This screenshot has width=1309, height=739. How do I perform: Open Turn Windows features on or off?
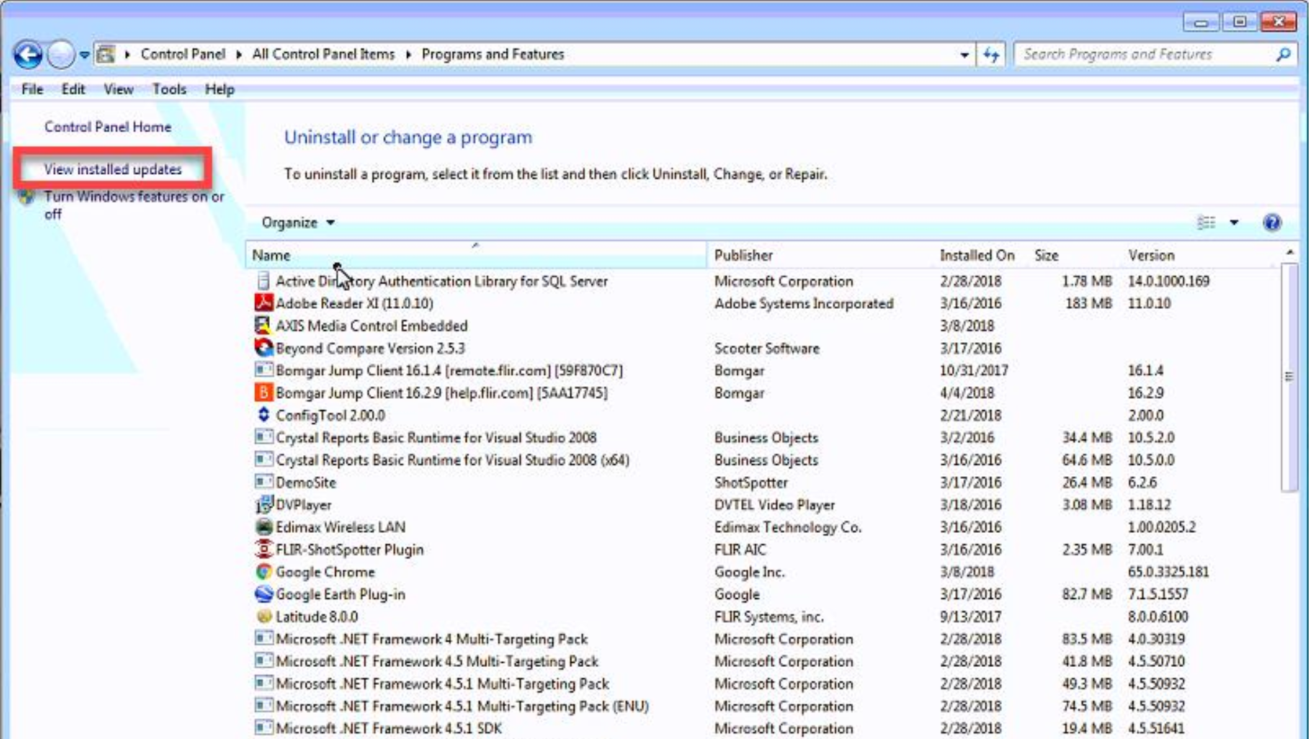point(133,198)
